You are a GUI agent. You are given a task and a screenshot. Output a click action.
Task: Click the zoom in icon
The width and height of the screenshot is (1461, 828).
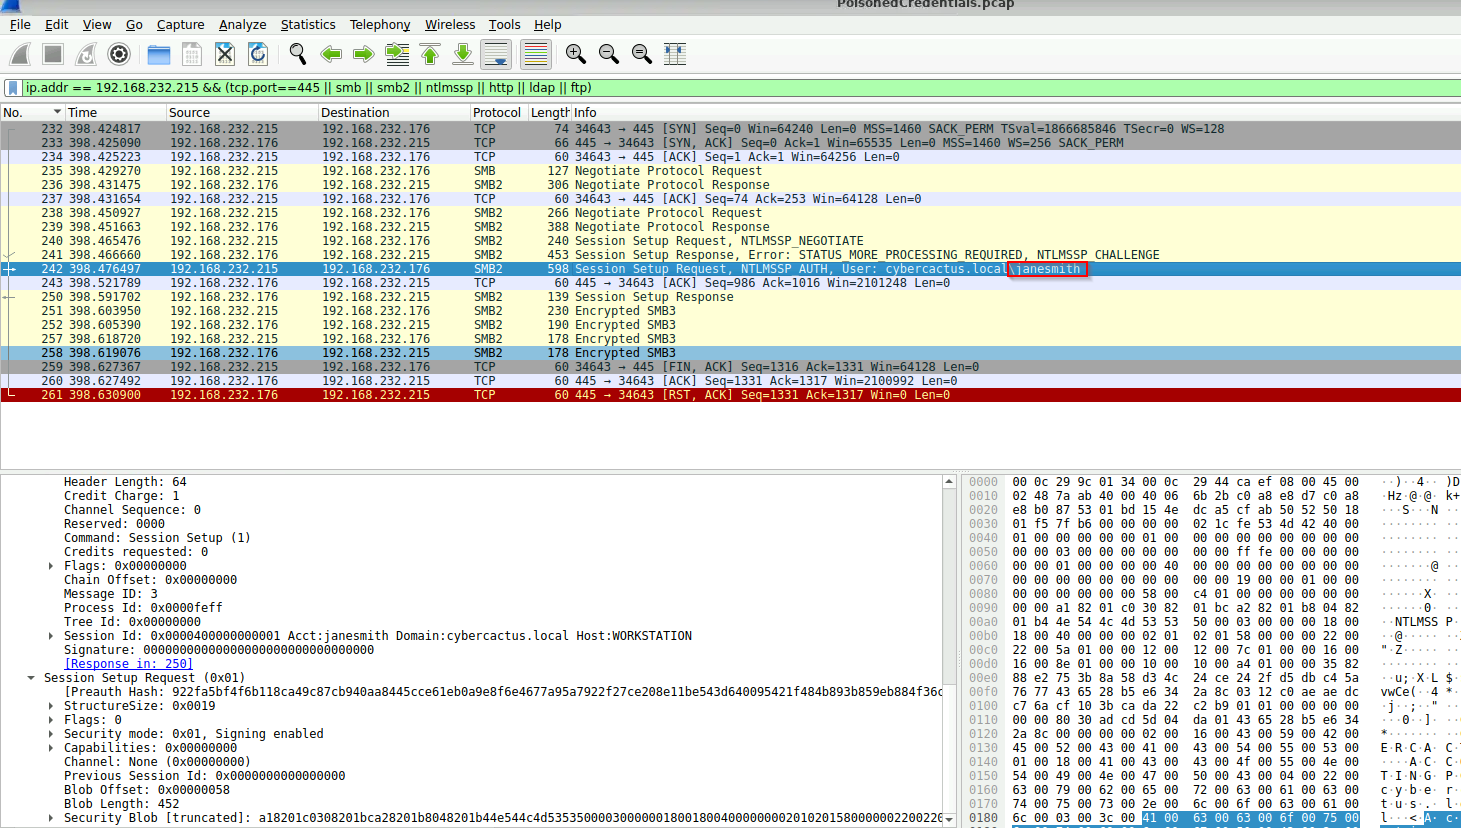[x=576, y=54]
